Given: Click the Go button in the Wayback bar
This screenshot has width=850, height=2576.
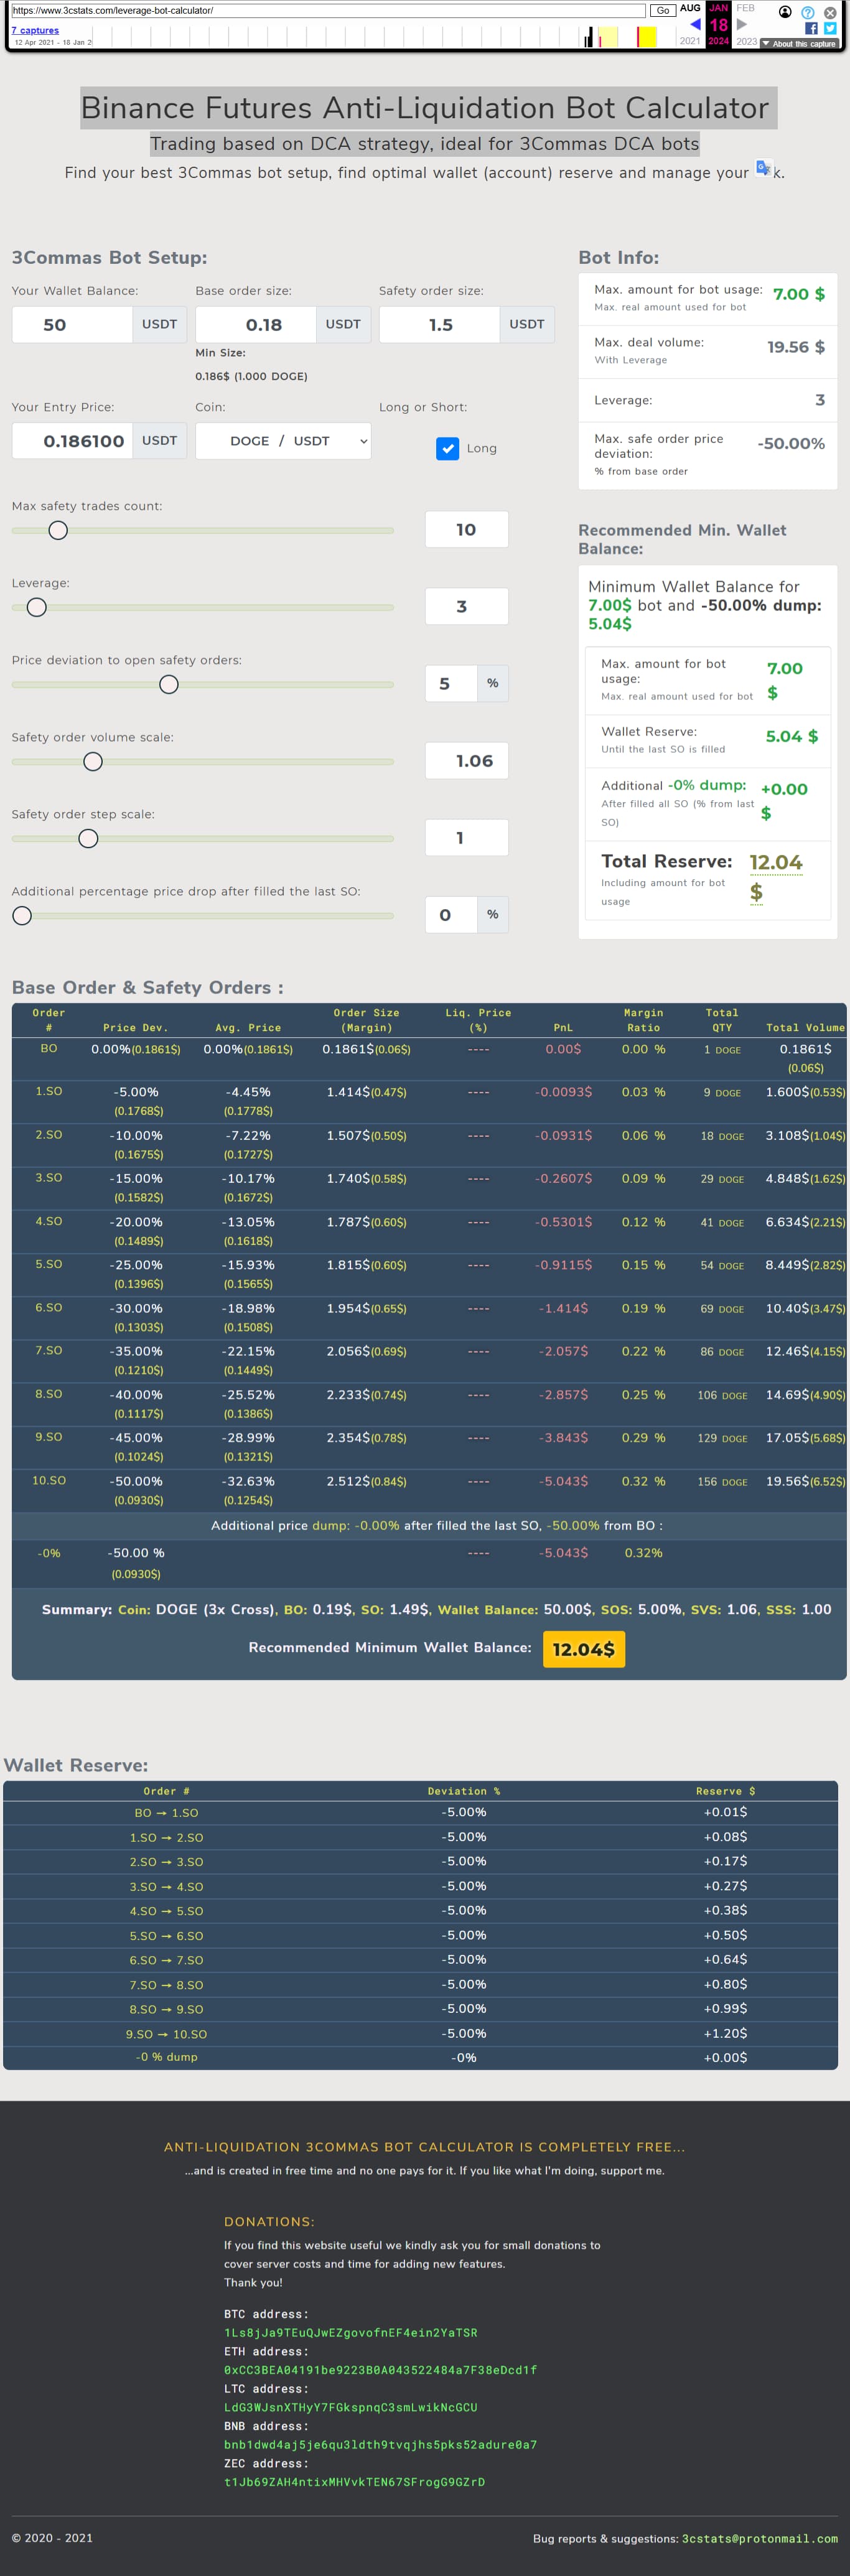Looking at the screenshot, I should 662,10.
